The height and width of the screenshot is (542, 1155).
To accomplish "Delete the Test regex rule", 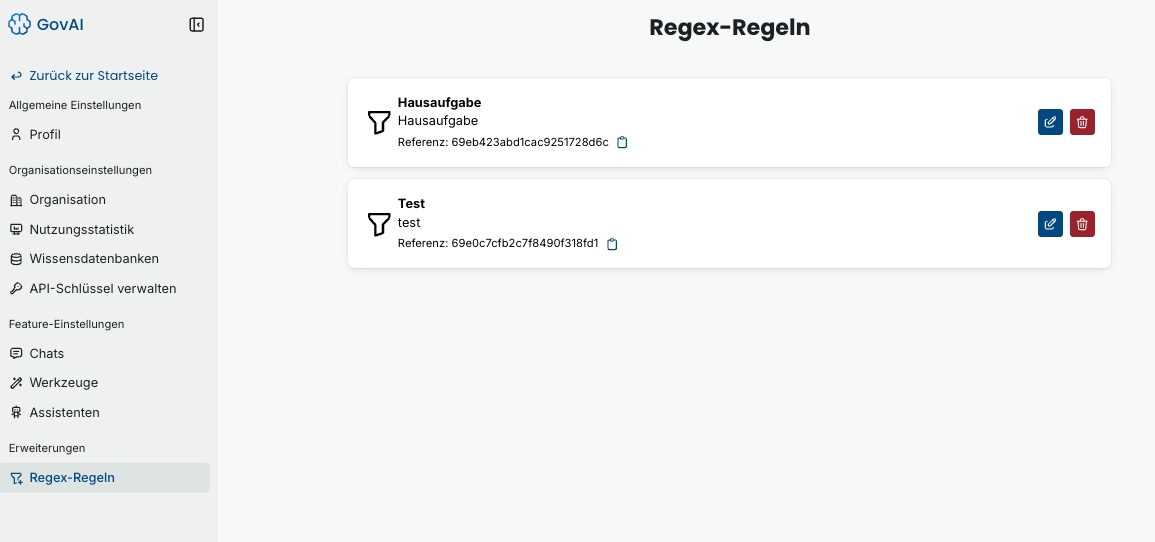I will point(1082,224).
